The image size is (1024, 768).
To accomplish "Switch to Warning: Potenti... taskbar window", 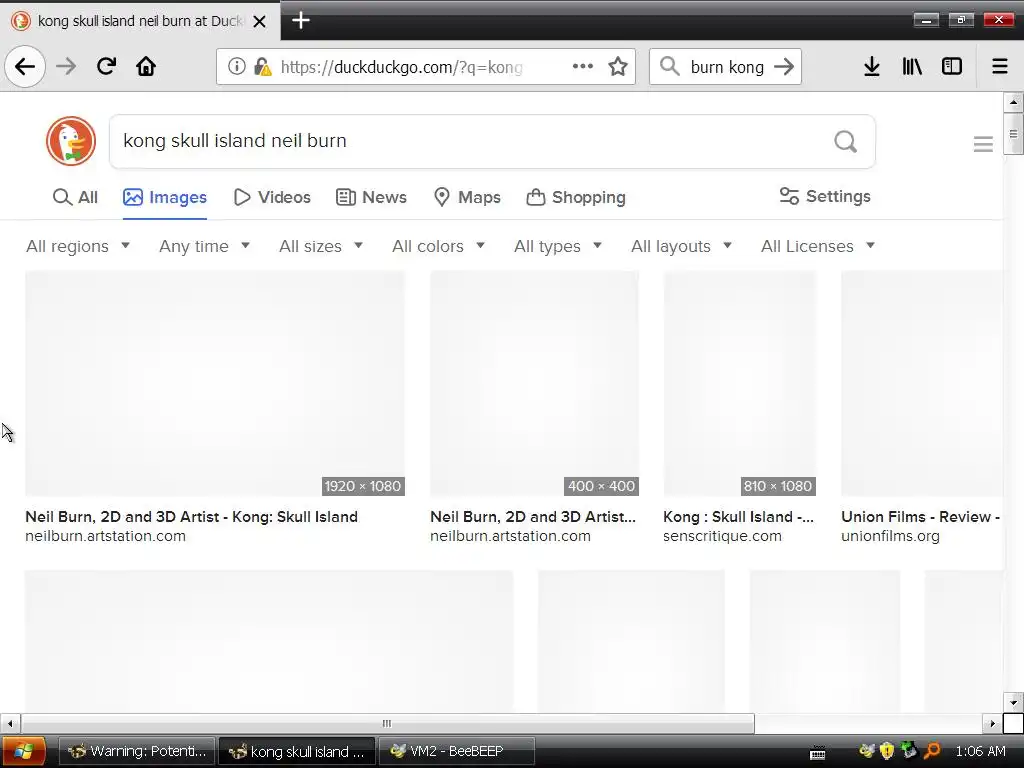I will click(137, 751).
